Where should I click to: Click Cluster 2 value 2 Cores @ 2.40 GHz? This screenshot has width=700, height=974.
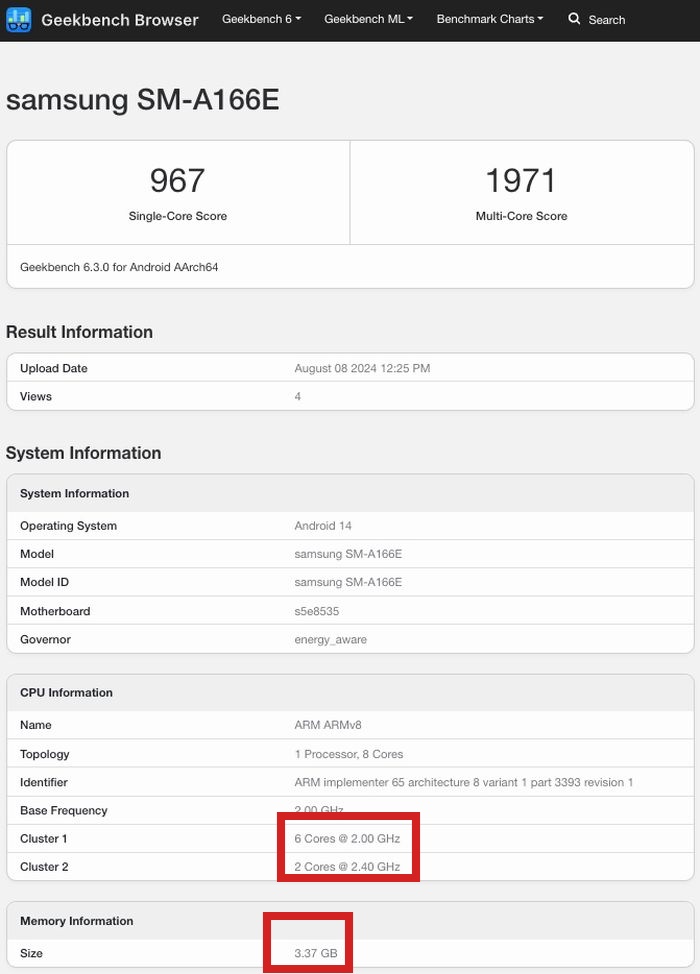(x=347, y=867)
